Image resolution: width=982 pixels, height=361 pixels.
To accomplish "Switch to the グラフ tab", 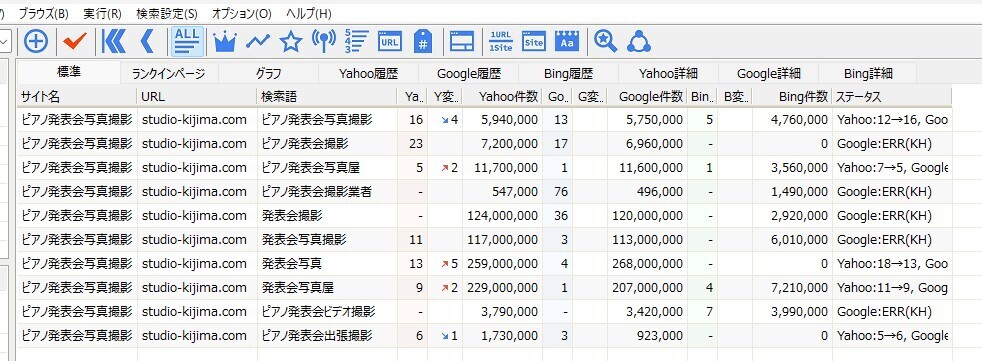I will [268, 73].
